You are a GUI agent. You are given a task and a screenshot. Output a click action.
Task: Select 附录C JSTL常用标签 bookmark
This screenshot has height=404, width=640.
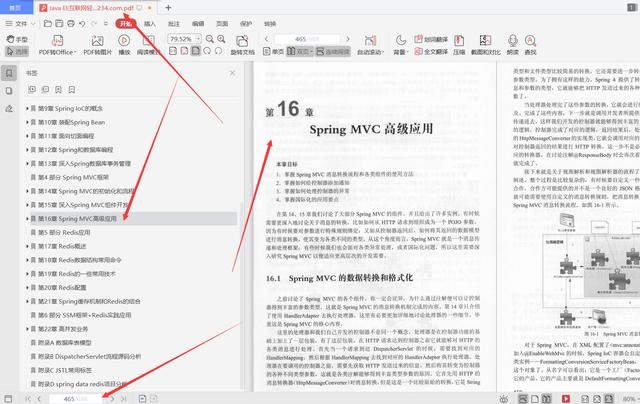click(x=65, y=370)
